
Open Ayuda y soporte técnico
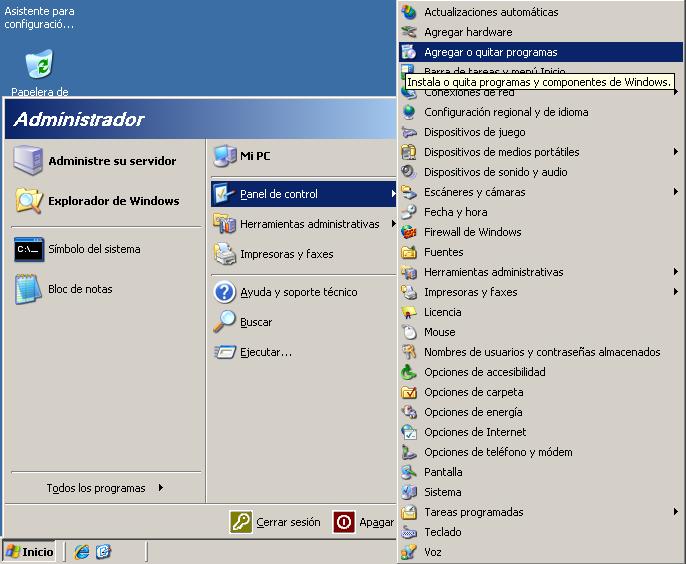point(304,292)
